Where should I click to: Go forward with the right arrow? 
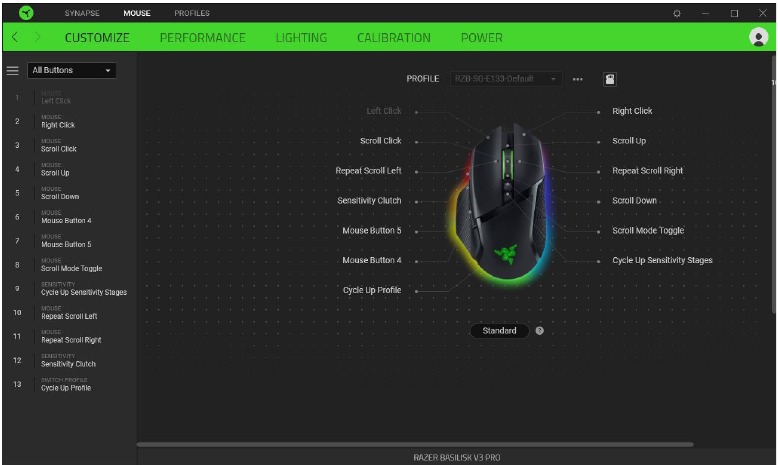click(x=37, y=37)
